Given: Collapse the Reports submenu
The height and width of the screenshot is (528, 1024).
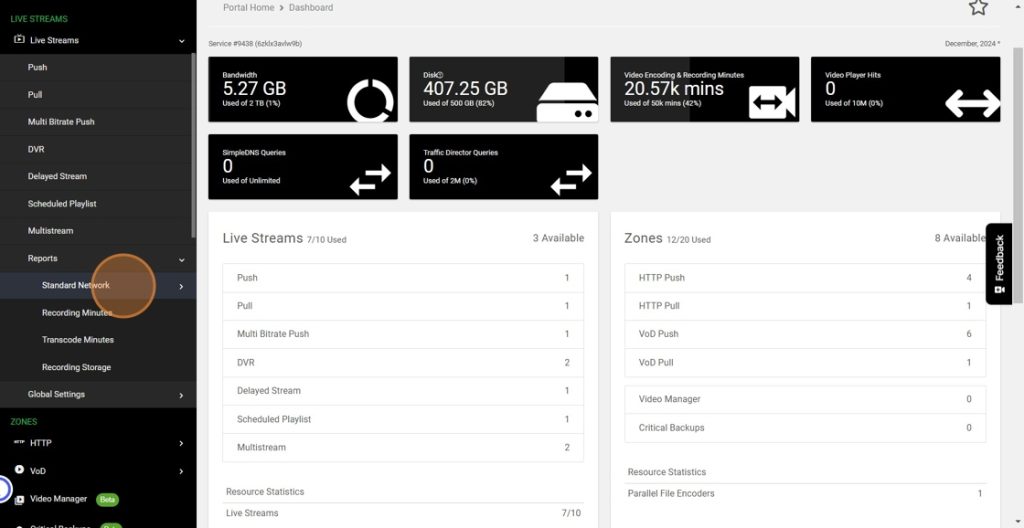Looking at the screenshot, I should point(181,259).
